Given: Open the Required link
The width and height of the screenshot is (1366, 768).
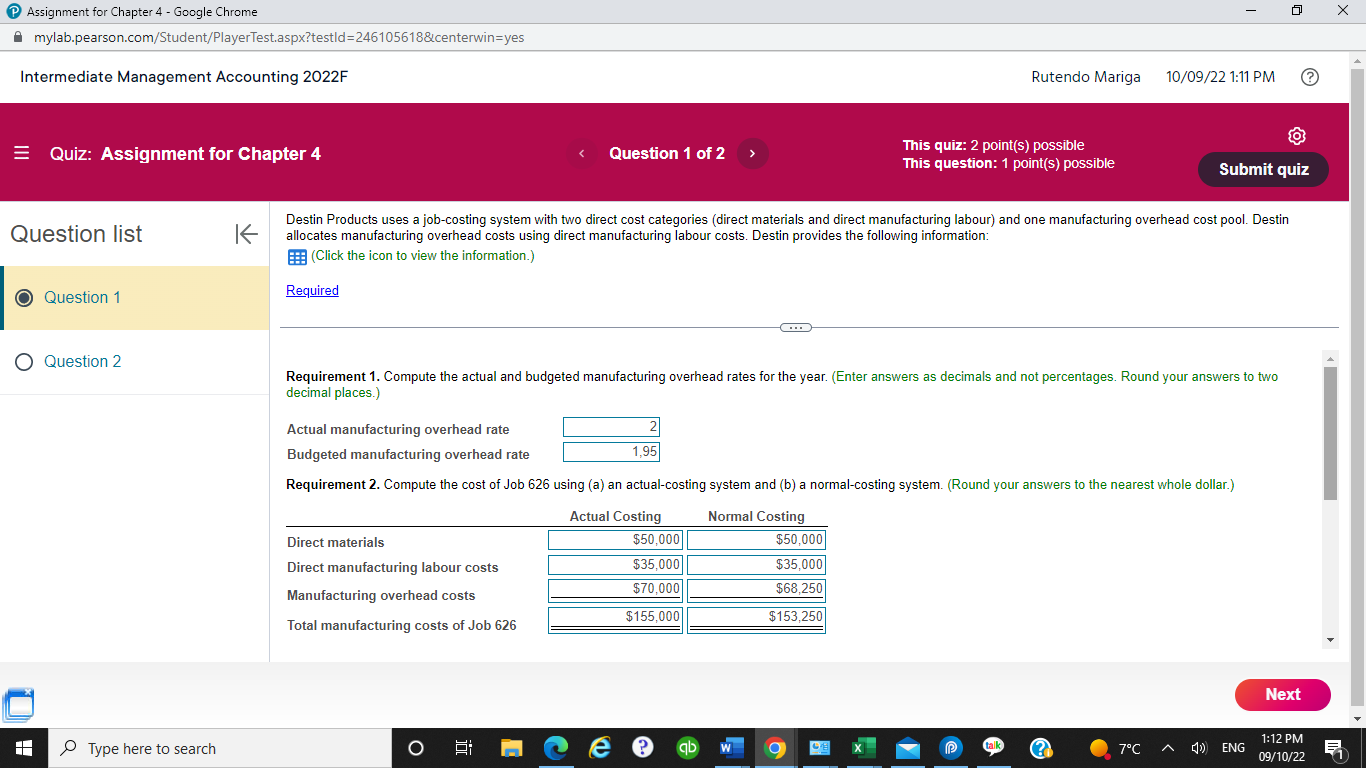Looking at the screenshot, I should [312, 290].
